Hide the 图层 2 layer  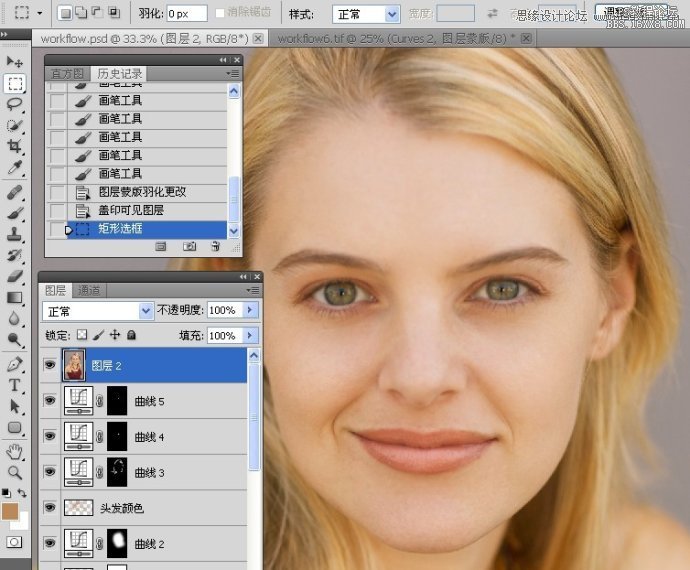tap(50, 365)
